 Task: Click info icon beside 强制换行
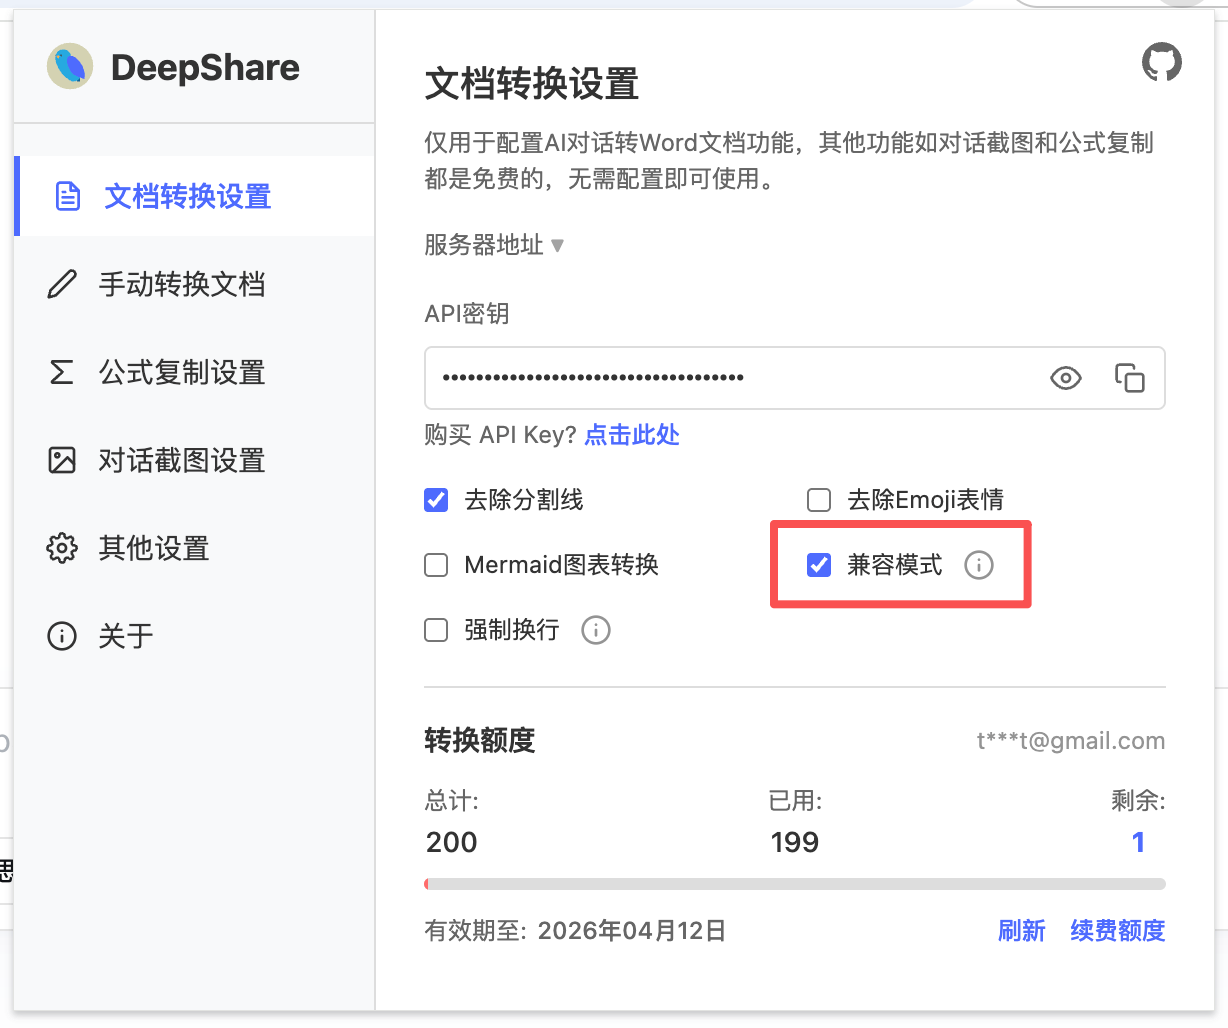coord(596,630)
